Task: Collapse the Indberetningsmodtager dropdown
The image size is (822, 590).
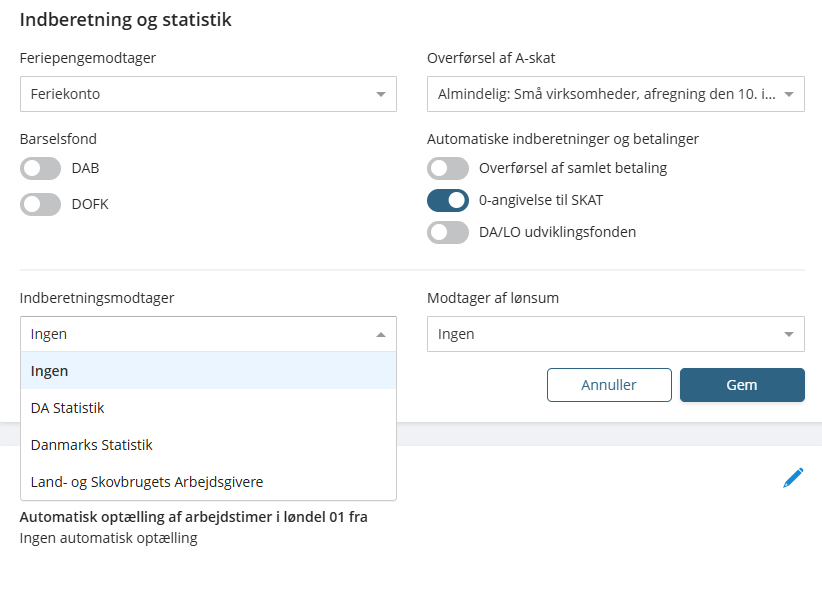Action: pyautogui.click(x=208, y=334)
